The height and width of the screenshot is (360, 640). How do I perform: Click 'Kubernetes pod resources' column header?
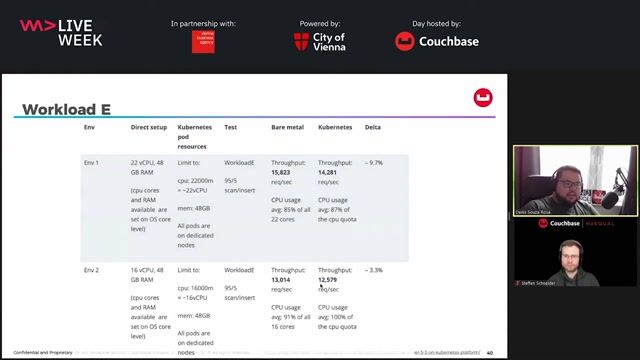tap(194, 137)
